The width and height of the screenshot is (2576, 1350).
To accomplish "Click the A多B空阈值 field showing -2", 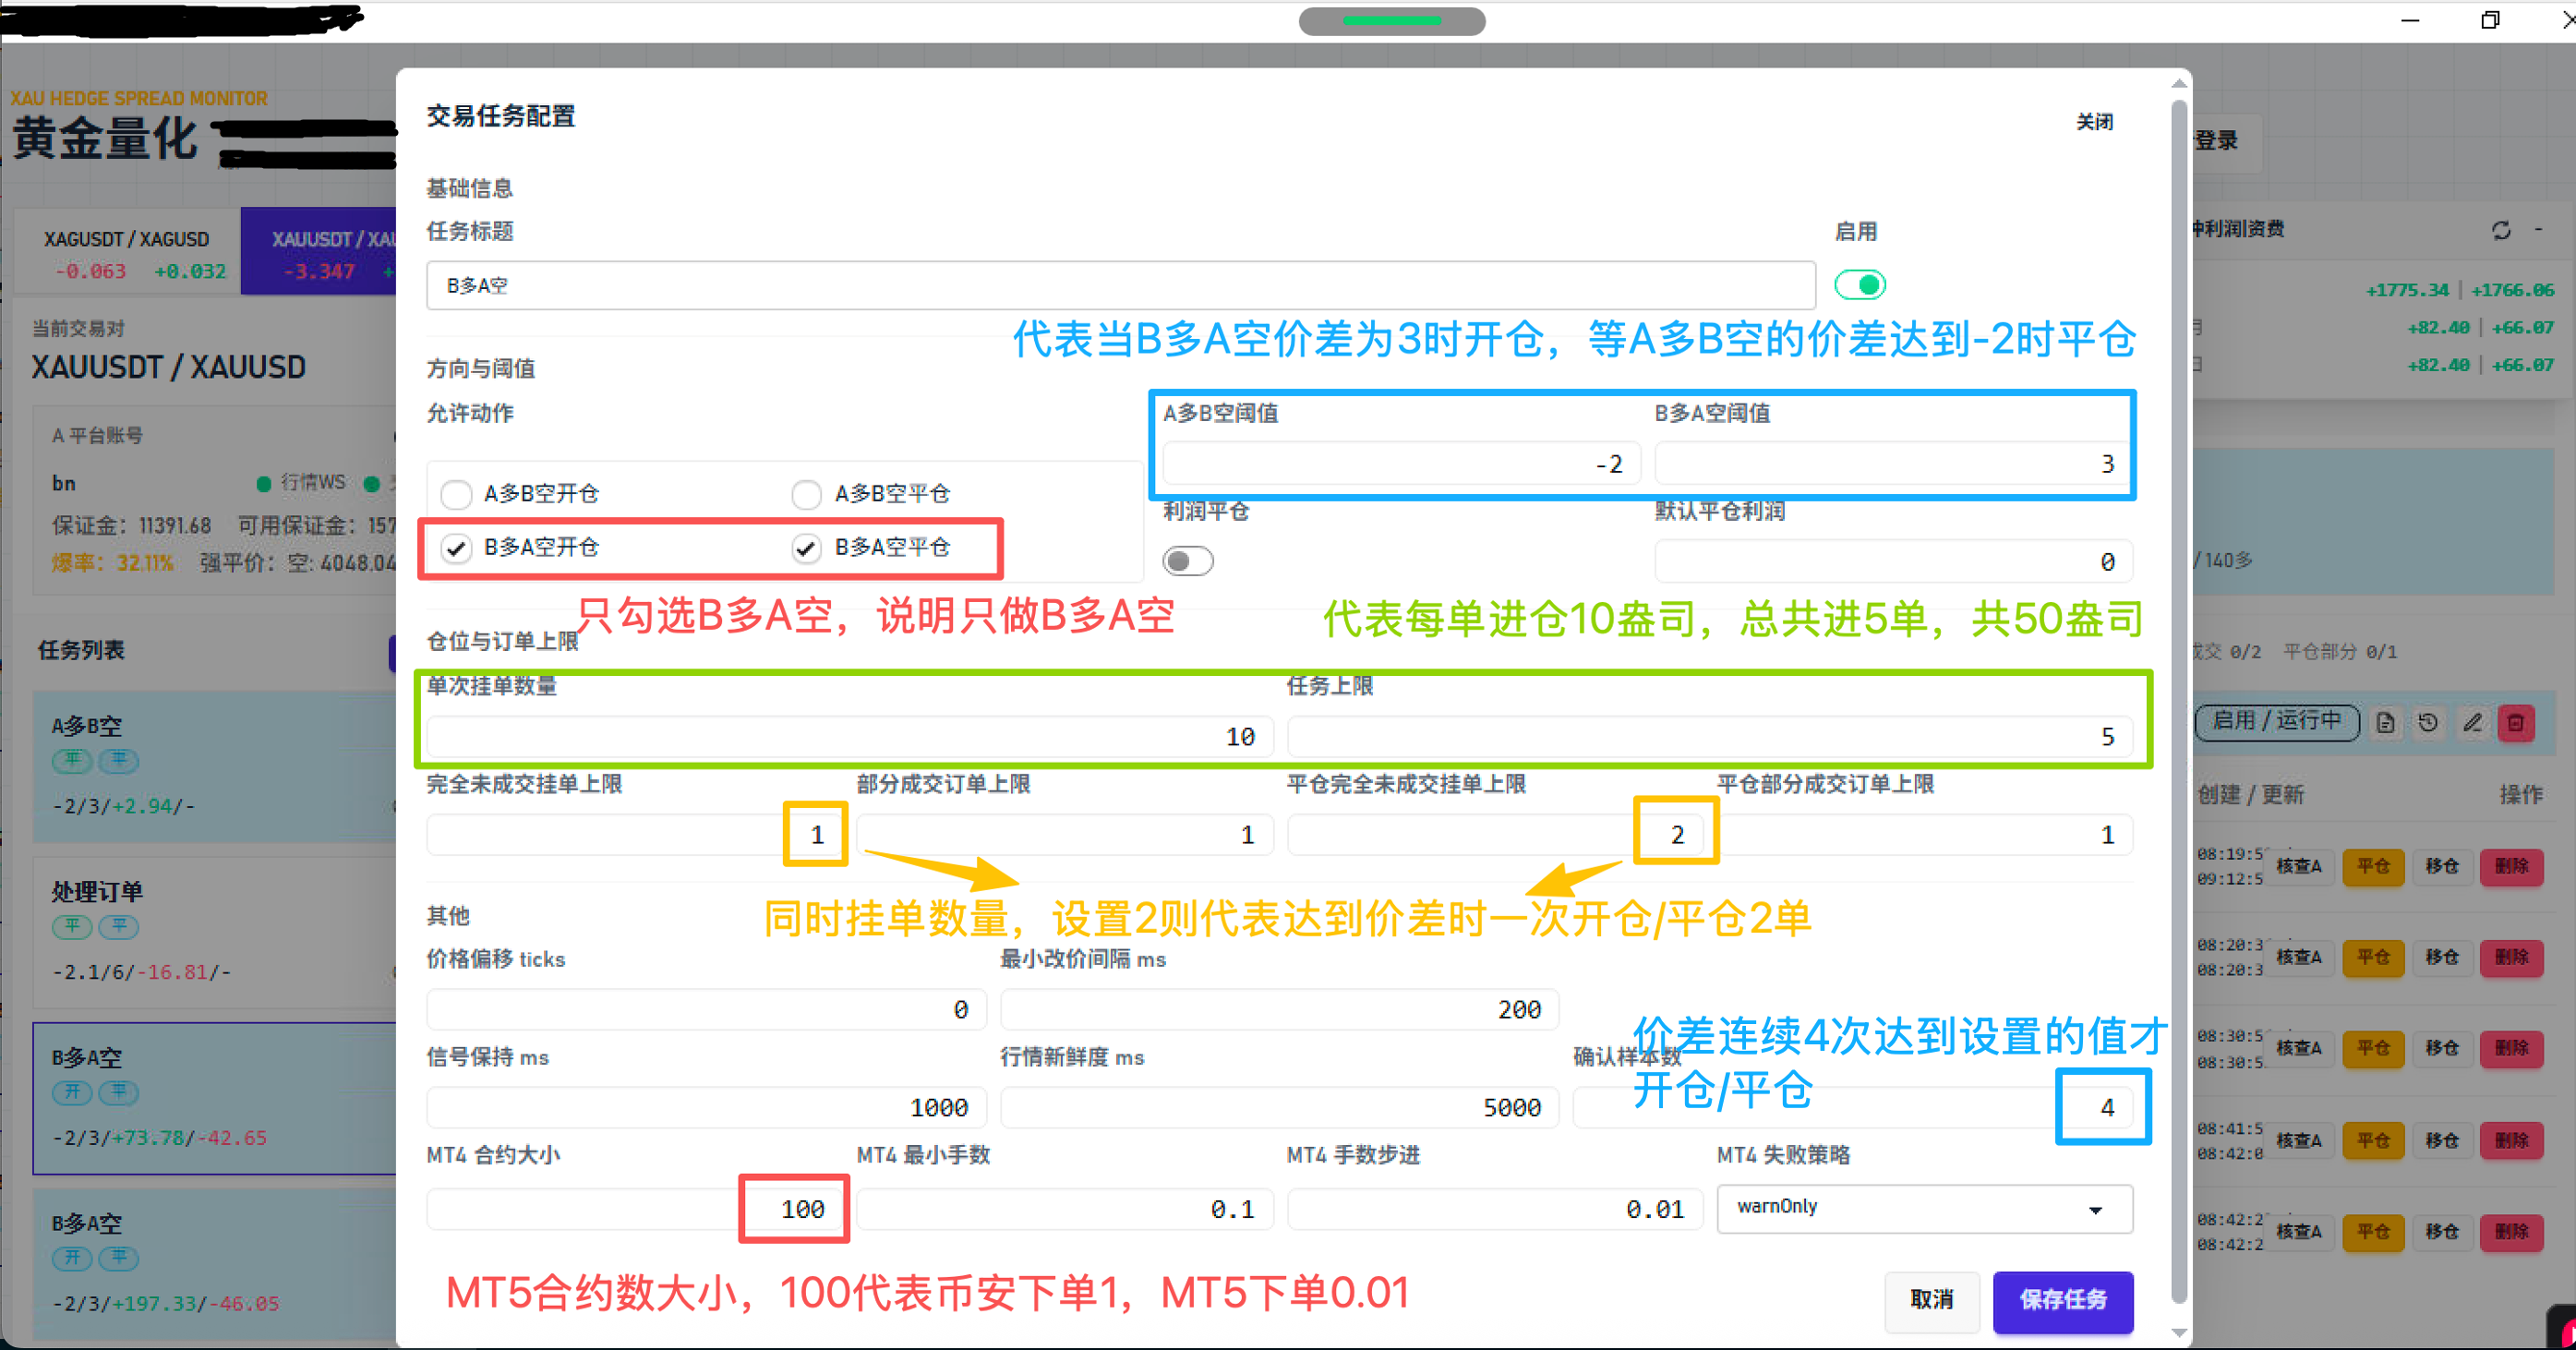I will pos(1402,464).
